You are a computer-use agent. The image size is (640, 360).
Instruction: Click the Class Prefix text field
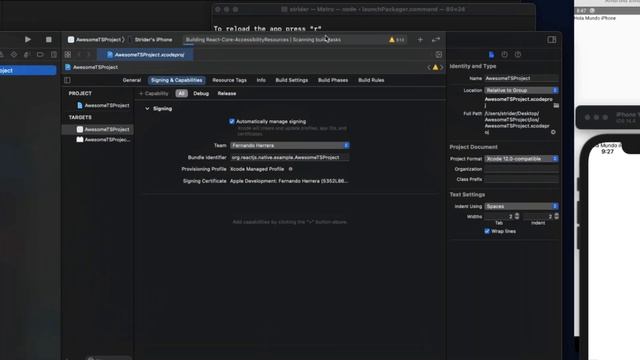pyautogui.click(x=521, y=179)
